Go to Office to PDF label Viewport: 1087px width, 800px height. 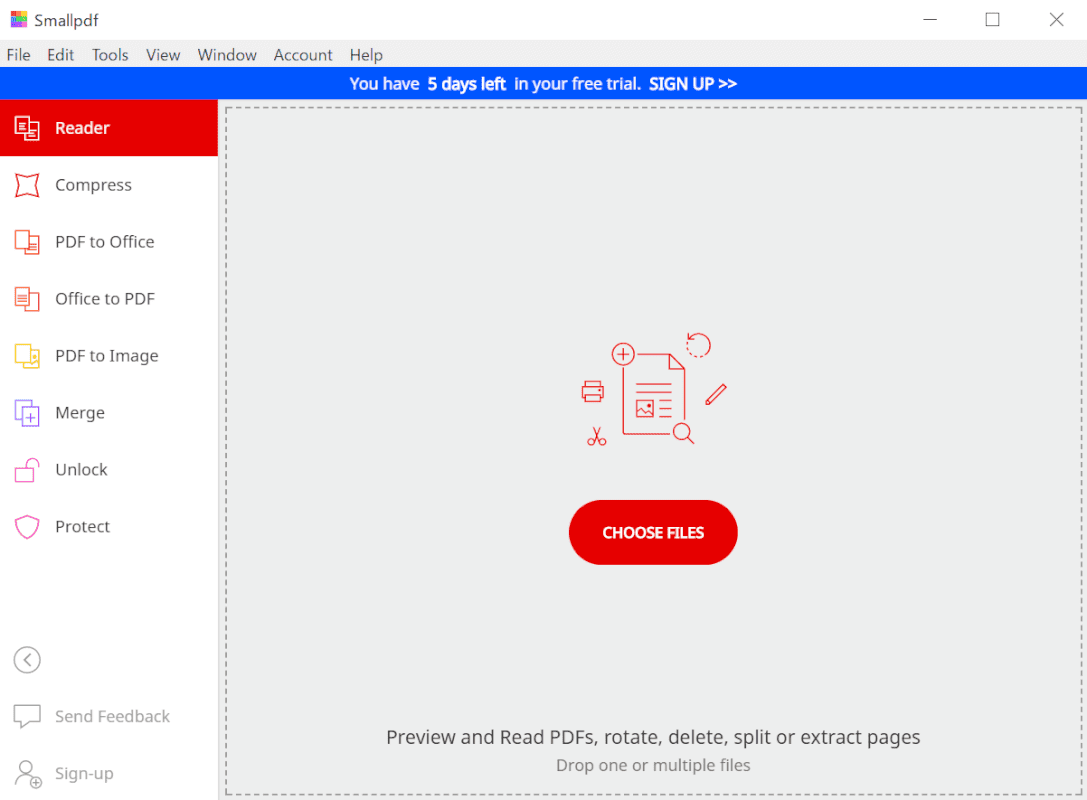tap(105, 299)
